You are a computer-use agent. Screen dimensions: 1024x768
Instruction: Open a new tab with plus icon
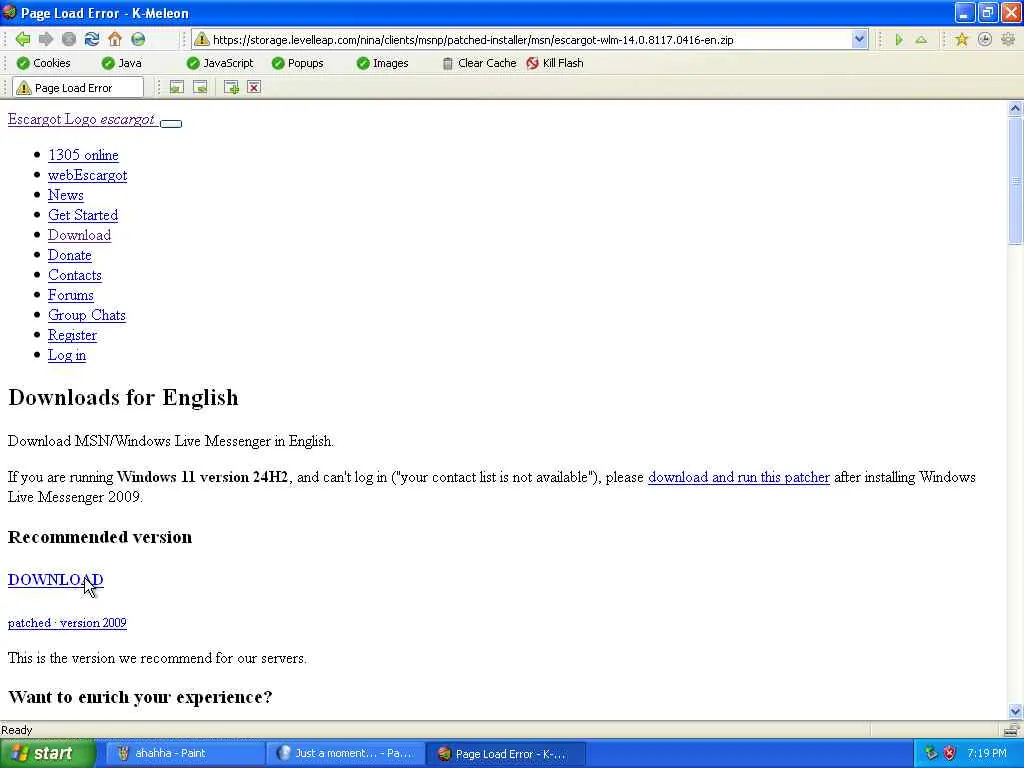coord(231,88)
